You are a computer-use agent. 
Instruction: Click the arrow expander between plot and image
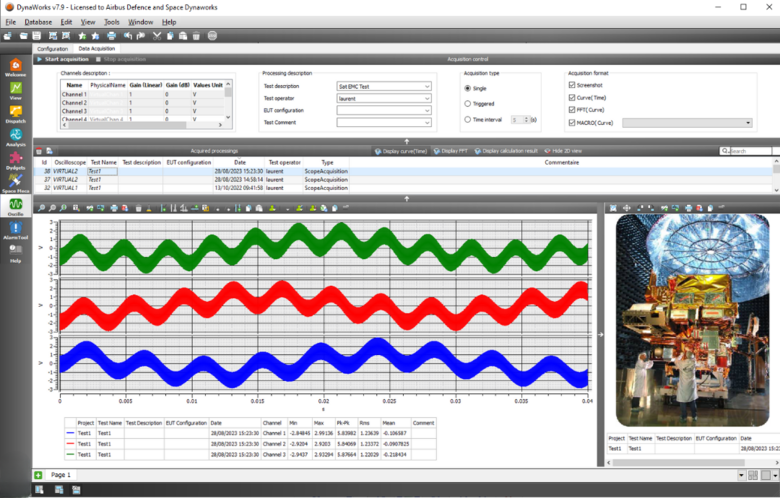coord(600,334)
